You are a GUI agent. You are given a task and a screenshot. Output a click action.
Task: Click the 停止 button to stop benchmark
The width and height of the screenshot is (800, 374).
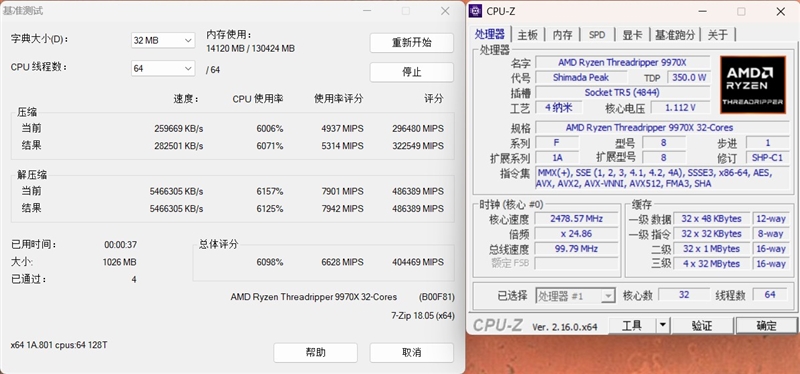pyautogui.click(x=411, y=72)
